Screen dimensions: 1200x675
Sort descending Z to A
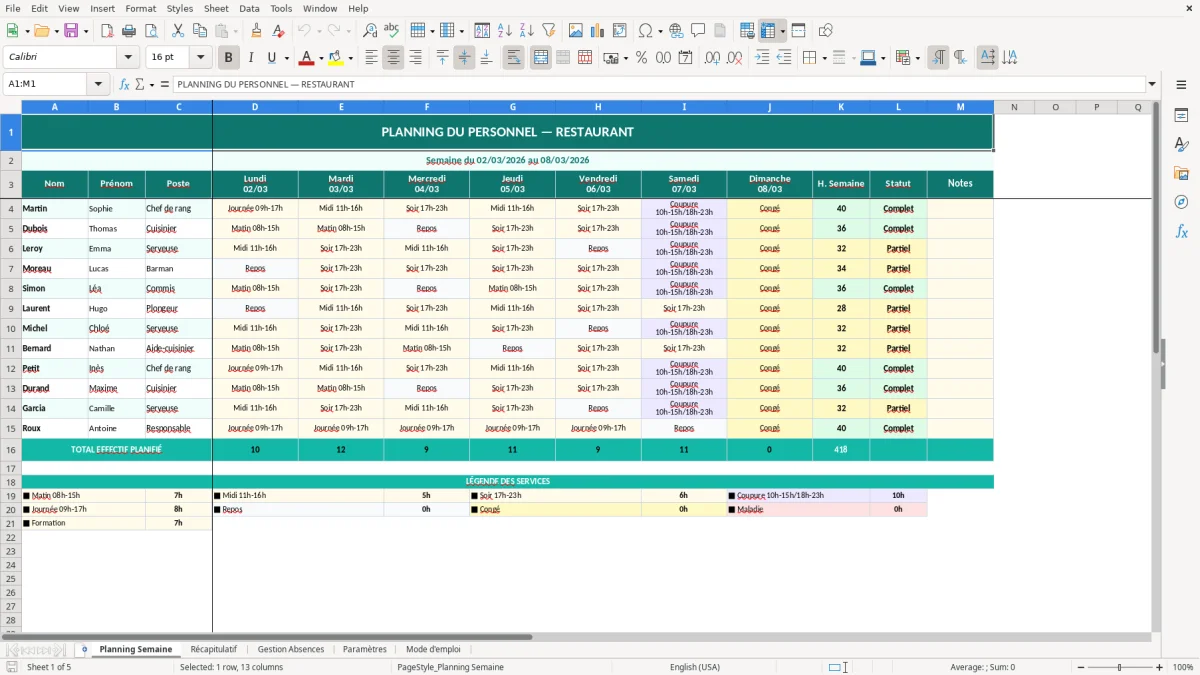pyautogui.click(x=526, y=31)
